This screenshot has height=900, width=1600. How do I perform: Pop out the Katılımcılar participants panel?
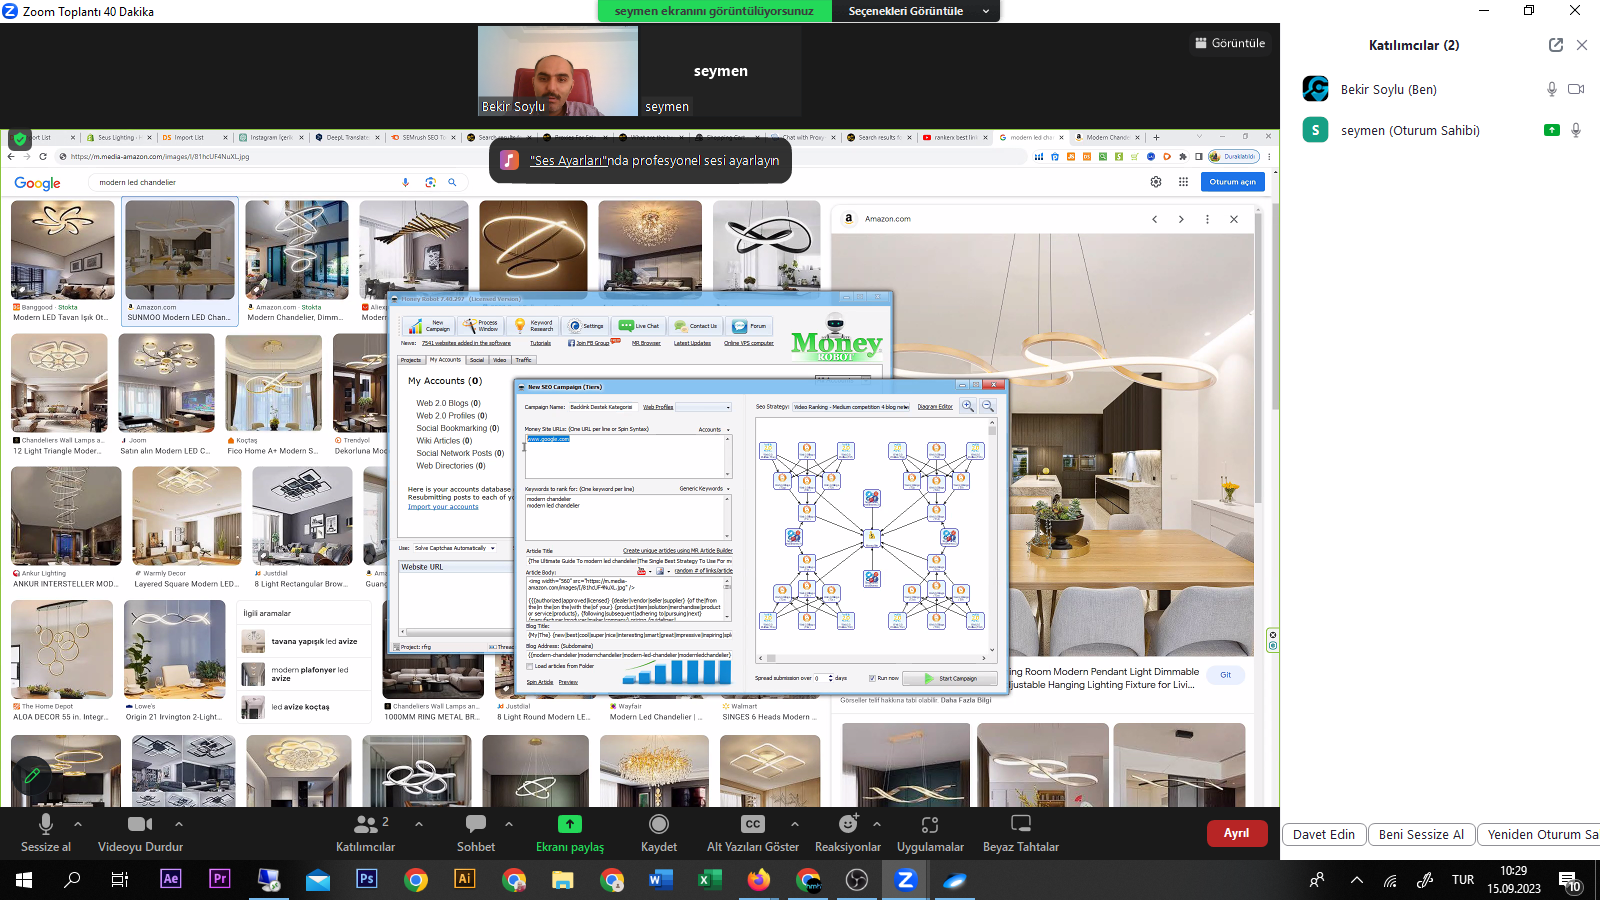pyautogui.click(x=1556, y=45)
